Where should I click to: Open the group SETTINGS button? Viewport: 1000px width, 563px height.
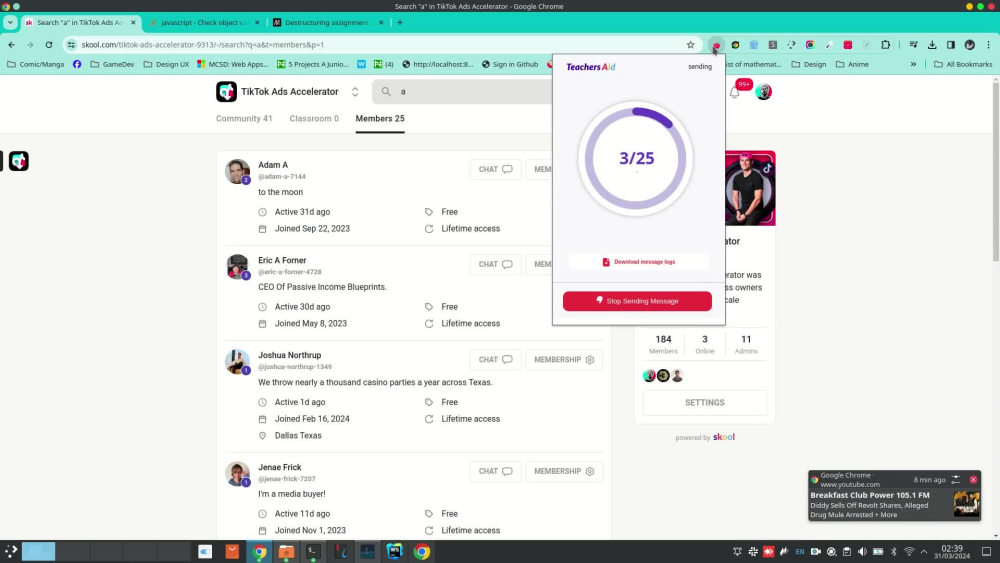pyautogui.click(x=705, y=403)
